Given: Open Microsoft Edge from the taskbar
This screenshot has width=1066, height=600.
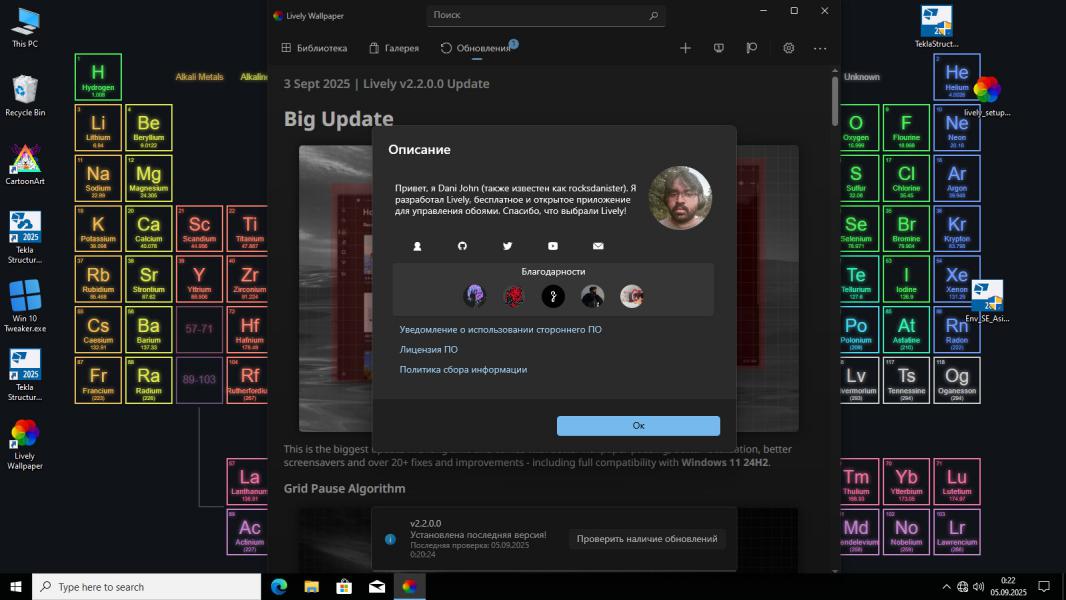Looking at the screenshot, I should 279,587.
